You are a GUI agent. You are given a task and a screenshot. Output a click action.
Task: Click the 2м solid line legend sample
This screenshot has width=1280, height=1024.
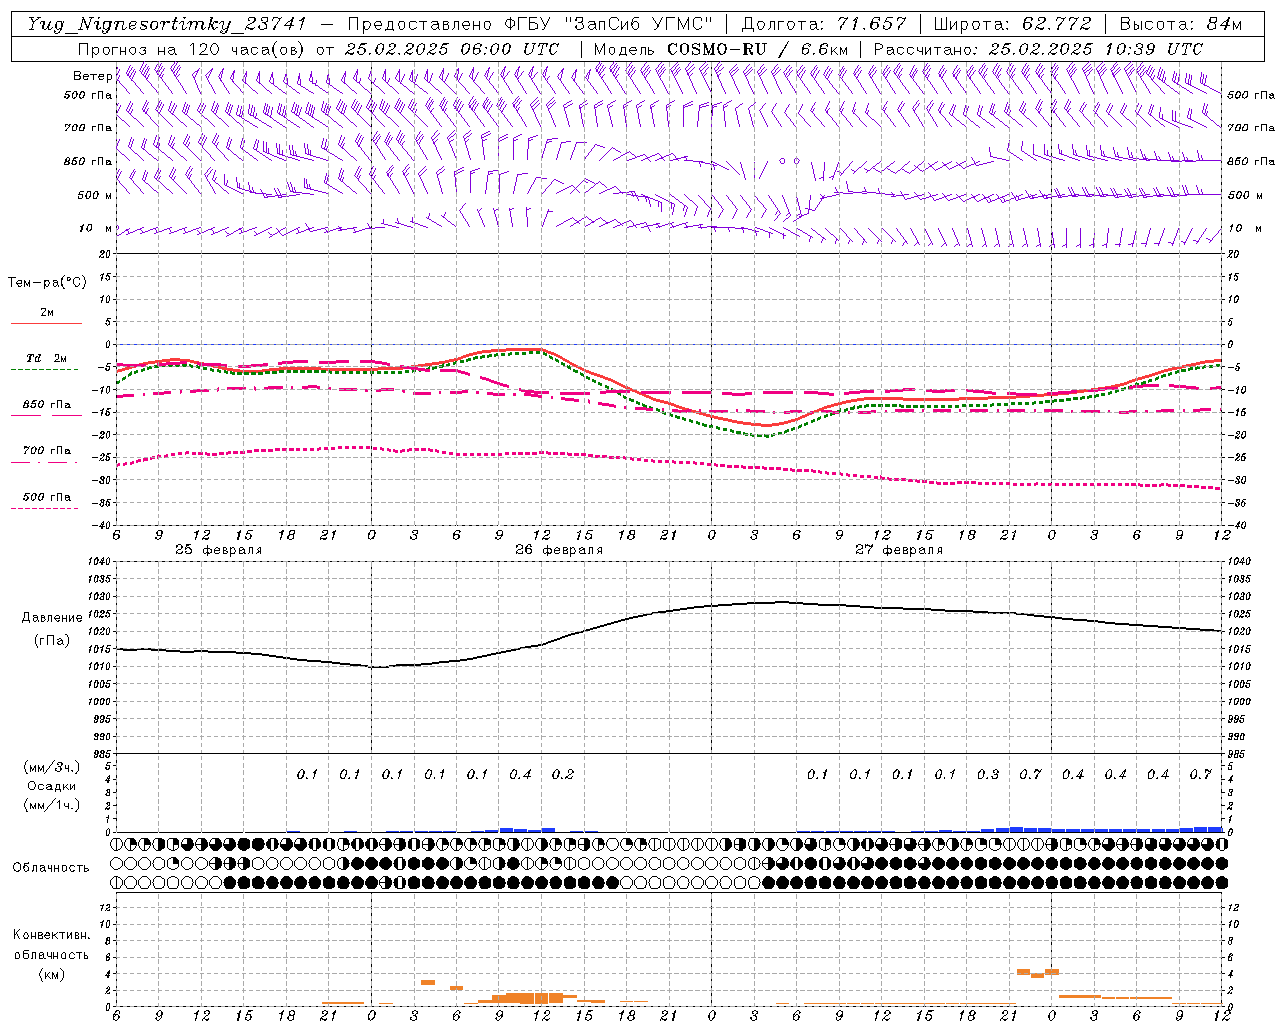[46, 323]
